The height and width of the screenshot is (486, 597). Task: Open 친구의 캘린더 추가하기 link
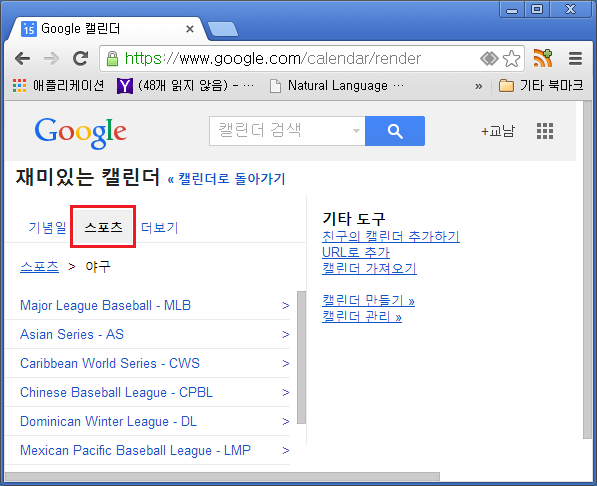(x=391, y=237)
